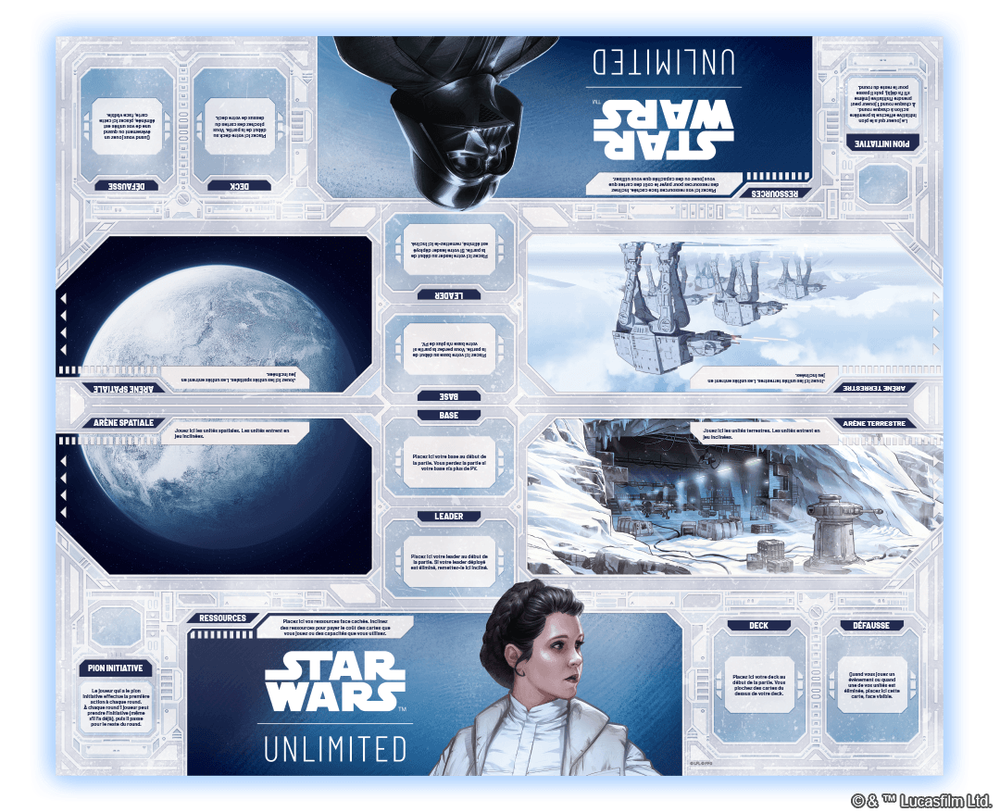The image size is (1000, 811).
Task: Click the upright LEADER header
Action: (449, 516)
